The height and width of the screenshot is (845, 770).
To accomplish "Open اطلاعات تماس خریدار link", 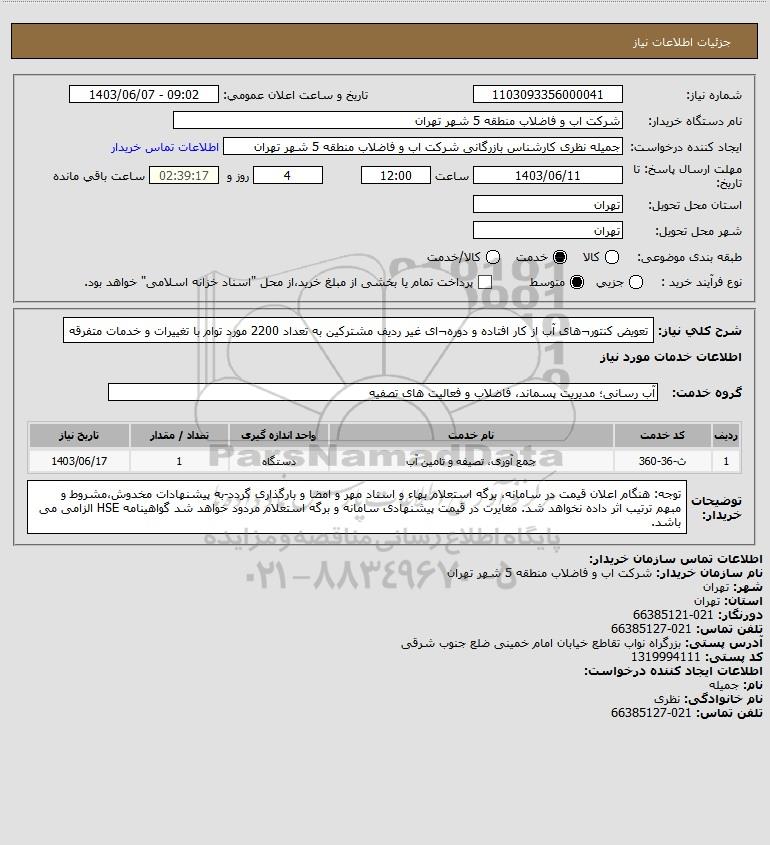I will tap(165, 147).
